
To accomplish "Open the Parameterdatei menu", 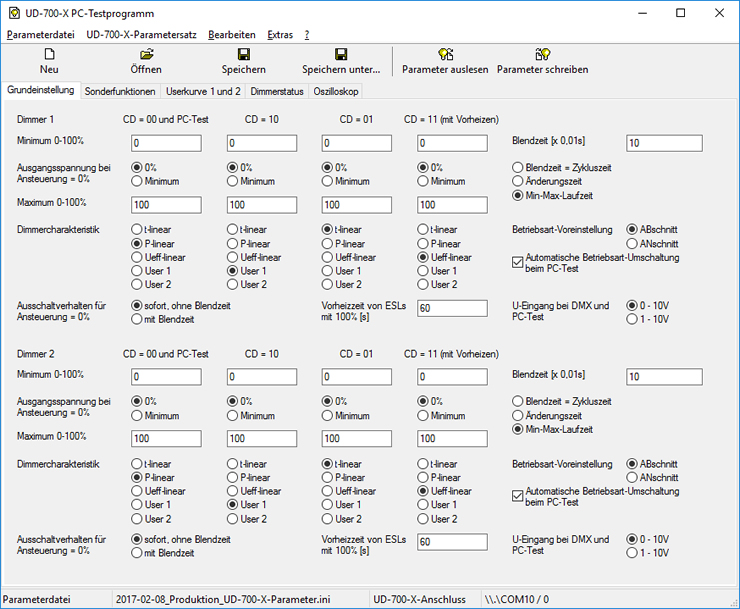I will click(x=40, y=34).
